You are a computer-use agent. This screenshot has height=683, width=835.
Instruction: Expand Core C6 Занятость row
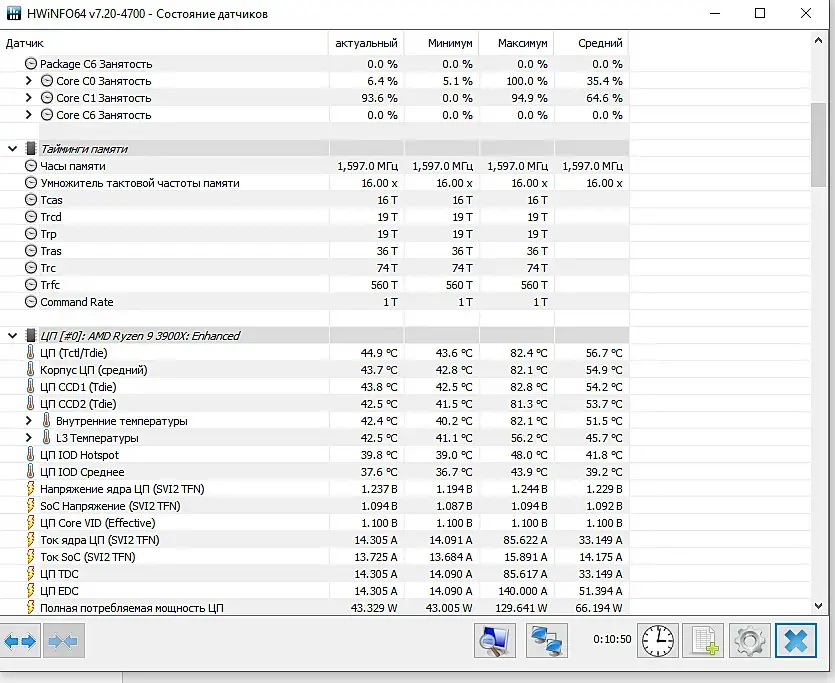[29, 115]
